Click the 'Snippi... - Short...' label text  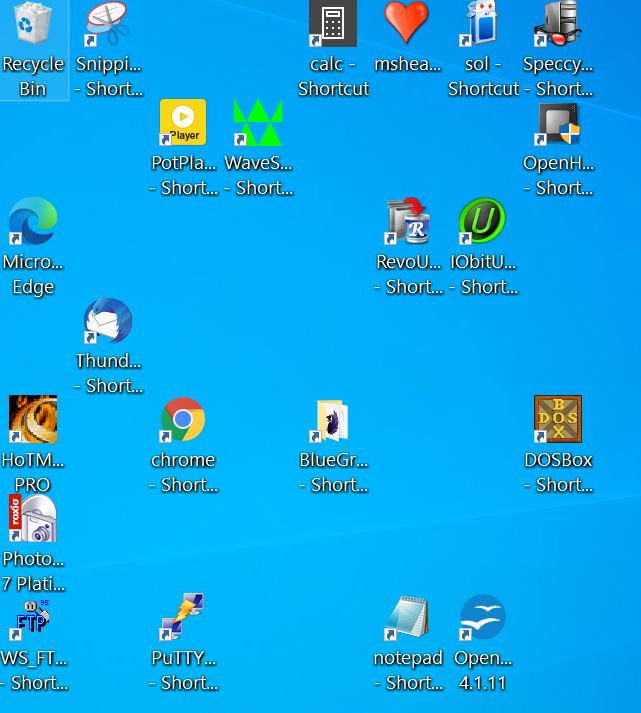point(108,76)
